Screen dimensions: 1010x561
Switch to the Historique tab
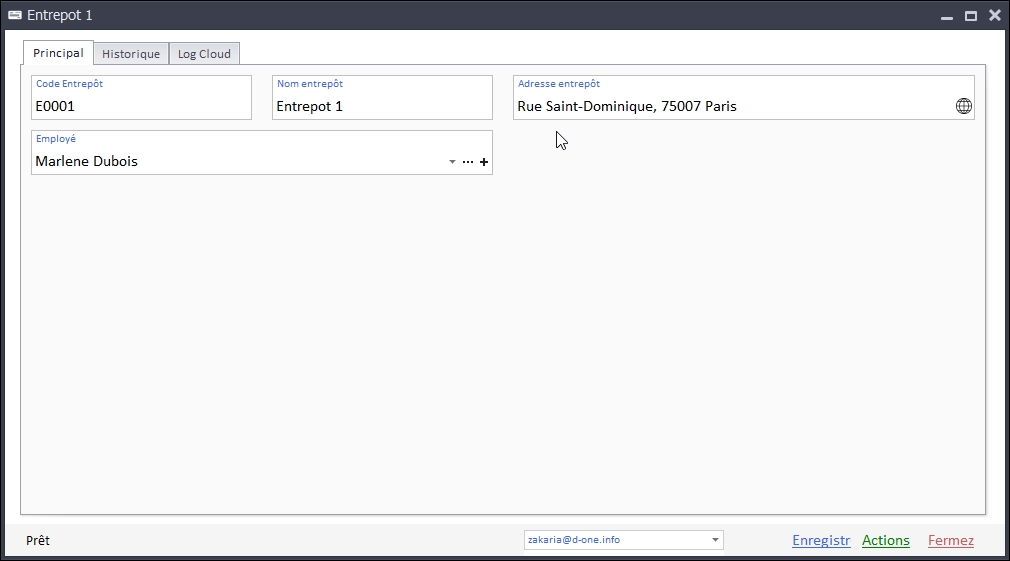[131, 54]
